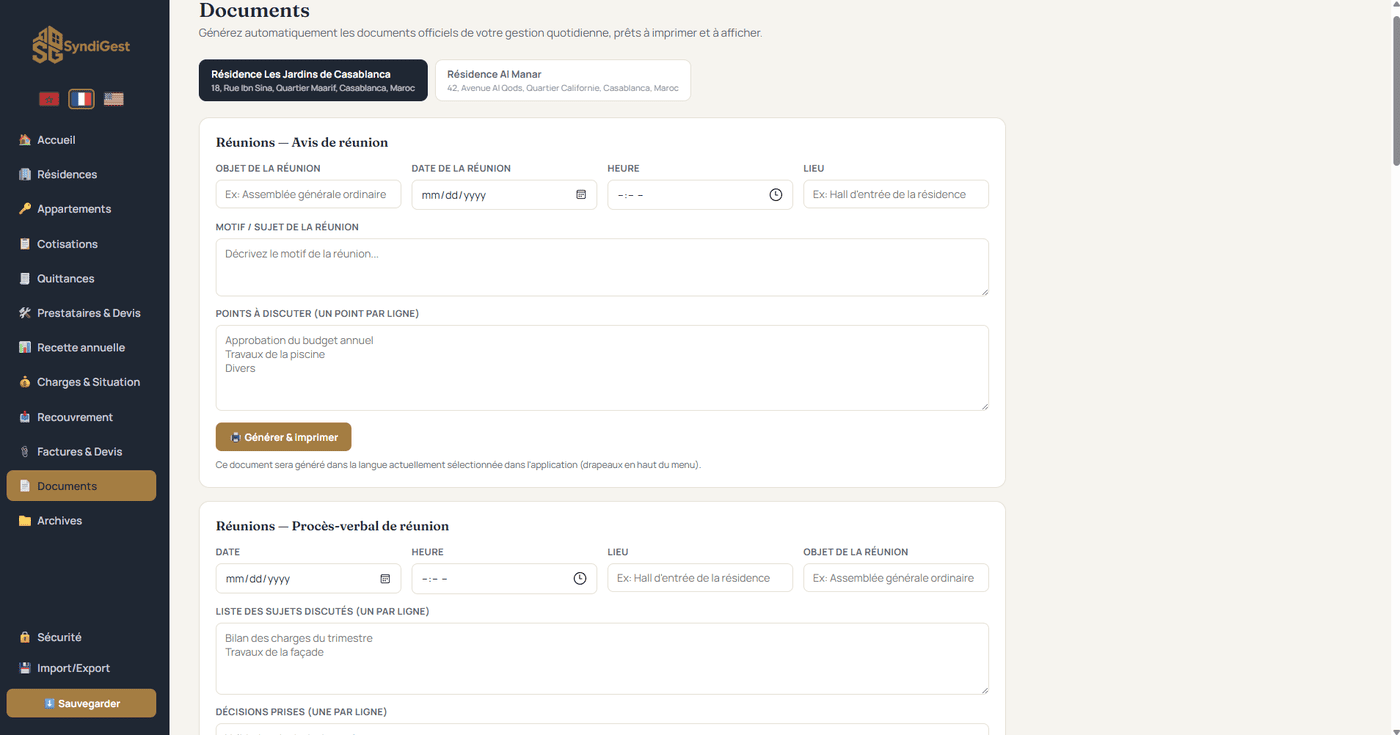
Task: Open calendar picker in Procès-verbal Date field
Action: (385, 578)
